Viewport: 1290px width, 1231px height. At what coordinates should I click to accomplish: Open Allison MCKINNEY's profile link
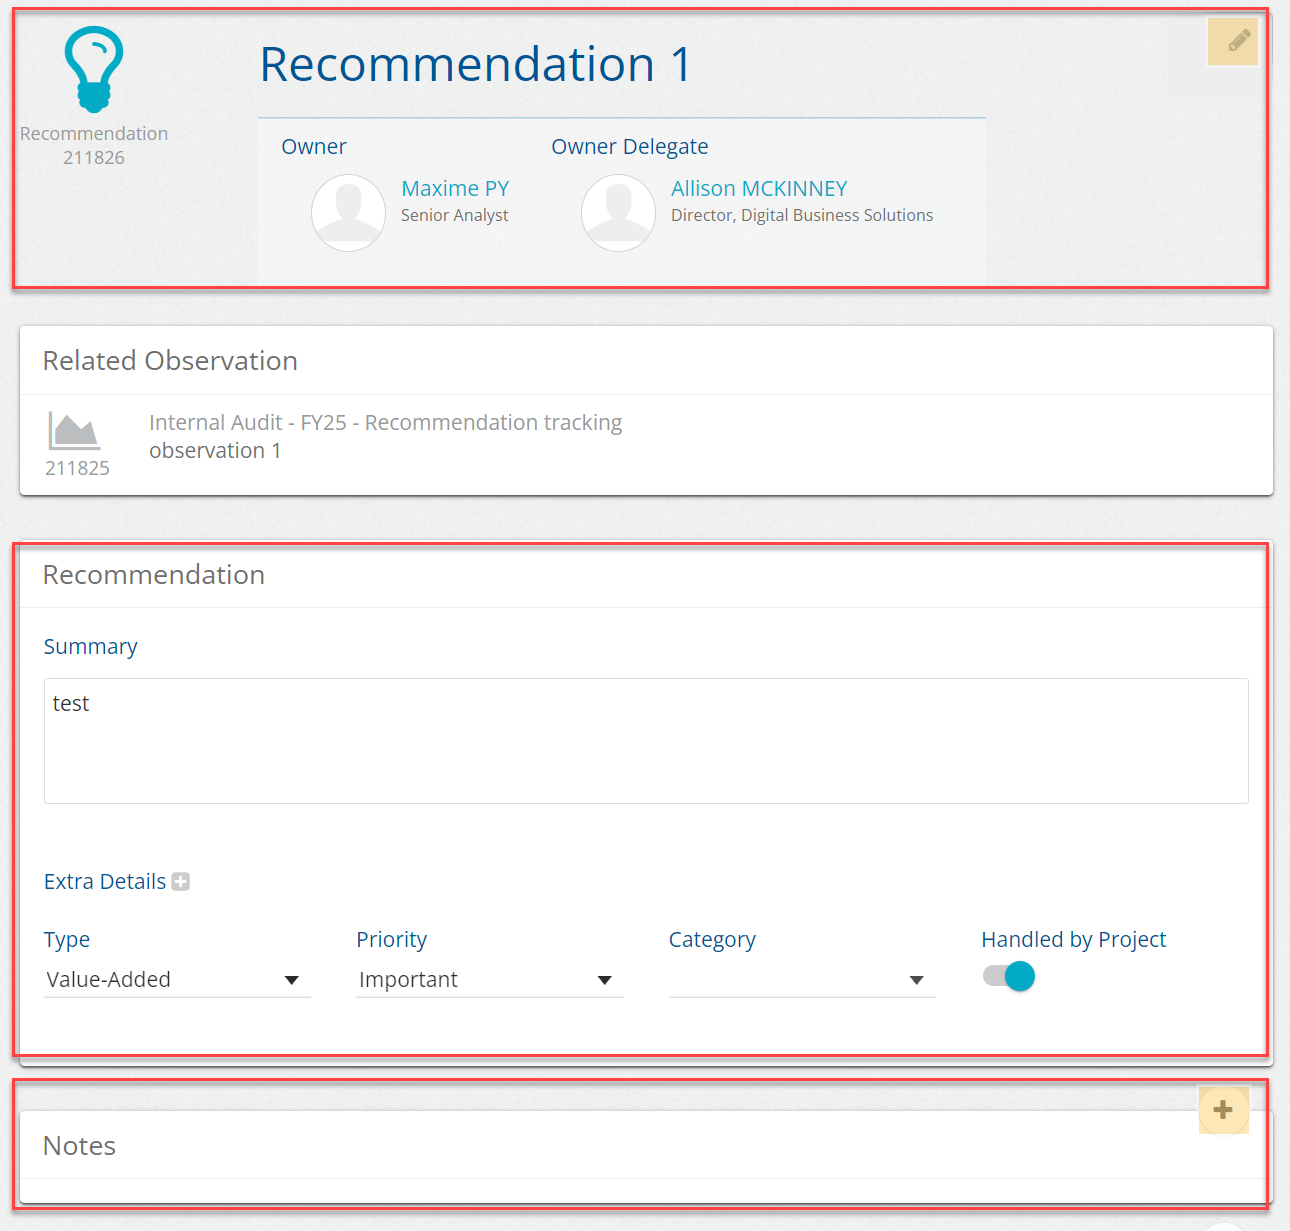[759, 189]
